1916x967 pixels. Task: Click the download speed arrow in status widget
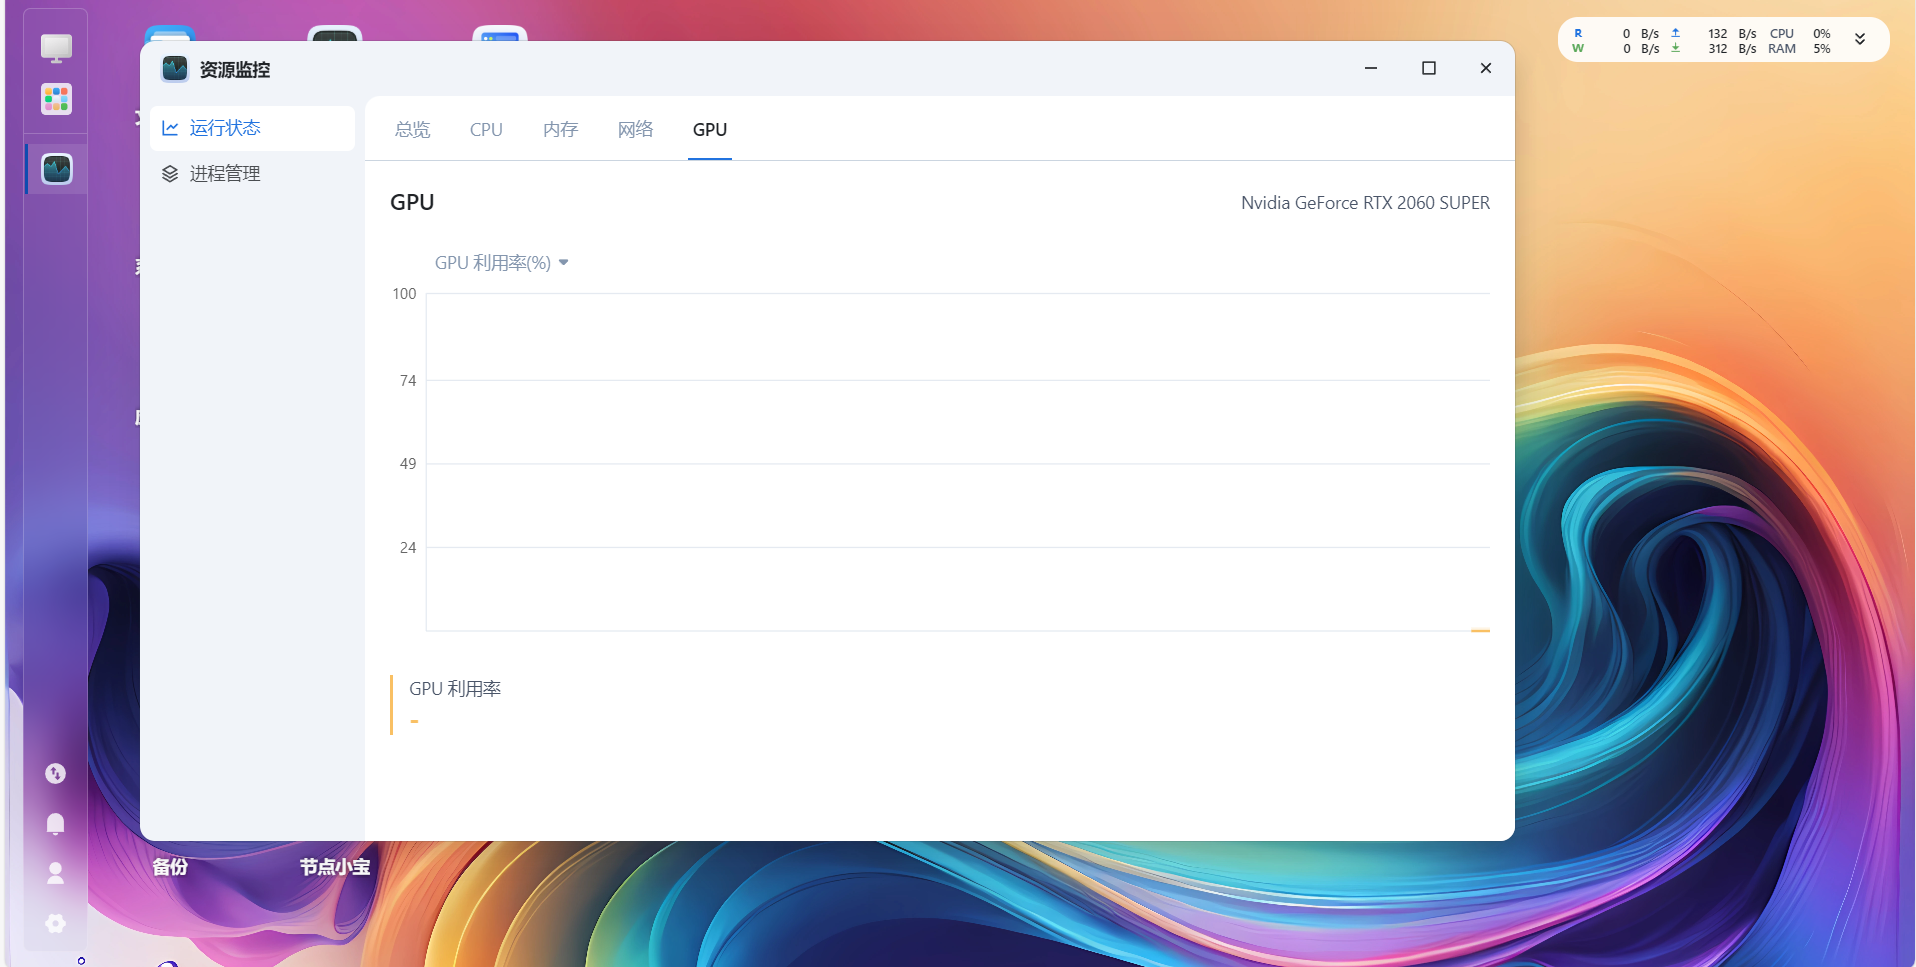click(1676, 48)
